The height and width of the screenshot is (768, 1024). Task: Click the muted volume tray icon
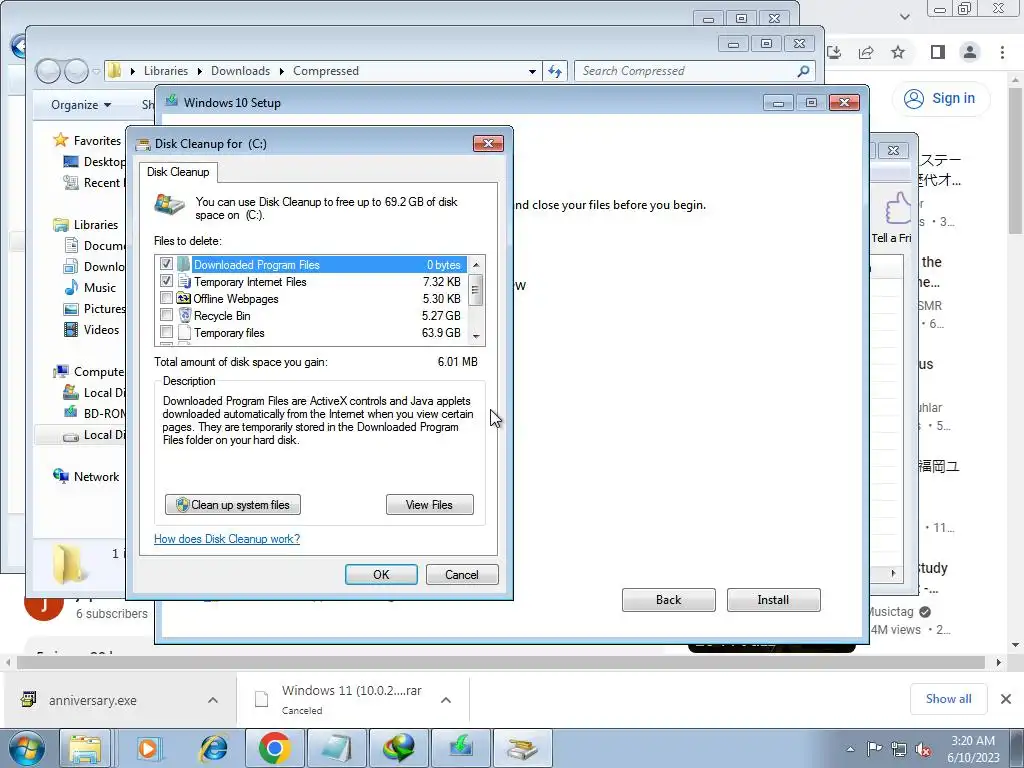click(923, 749)
